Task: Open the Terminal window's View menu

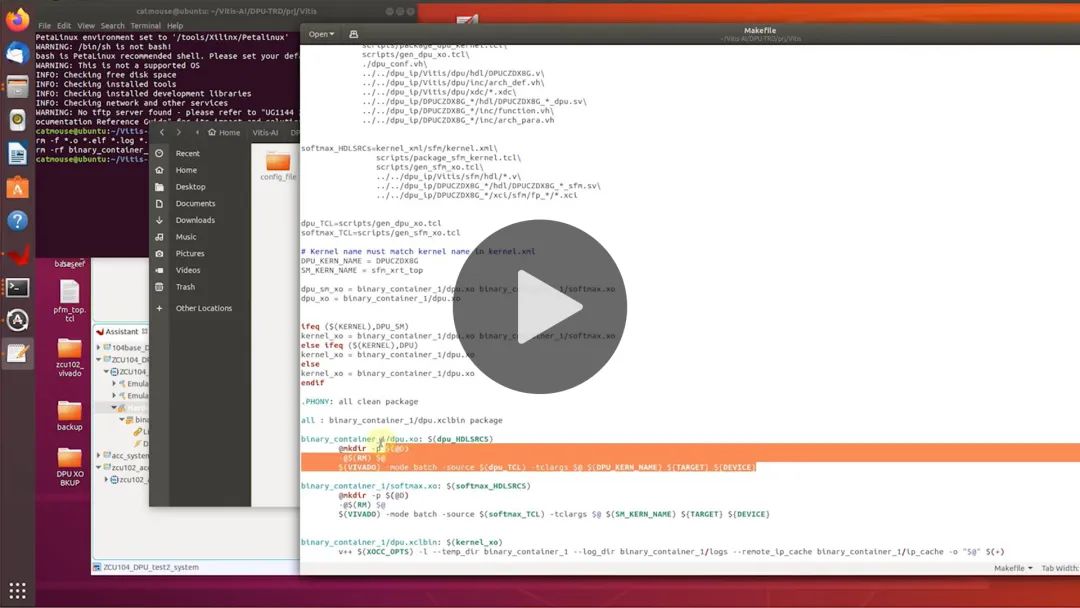Action: click(x=86, y=25)
